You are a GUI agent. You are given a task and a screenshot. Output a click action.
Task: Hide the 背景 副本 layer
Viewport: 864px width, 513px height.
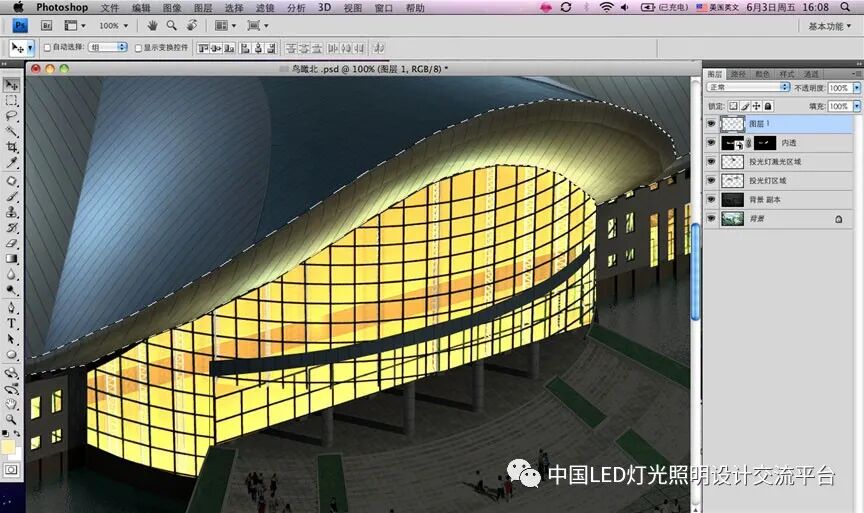point(711,199)
